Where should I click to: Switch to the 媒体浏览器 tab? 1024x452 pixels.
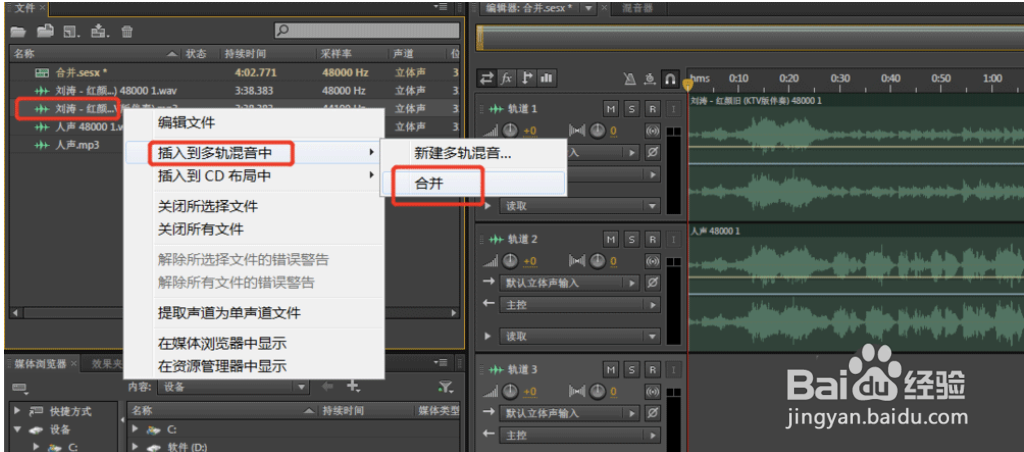(x=40, y=364)
